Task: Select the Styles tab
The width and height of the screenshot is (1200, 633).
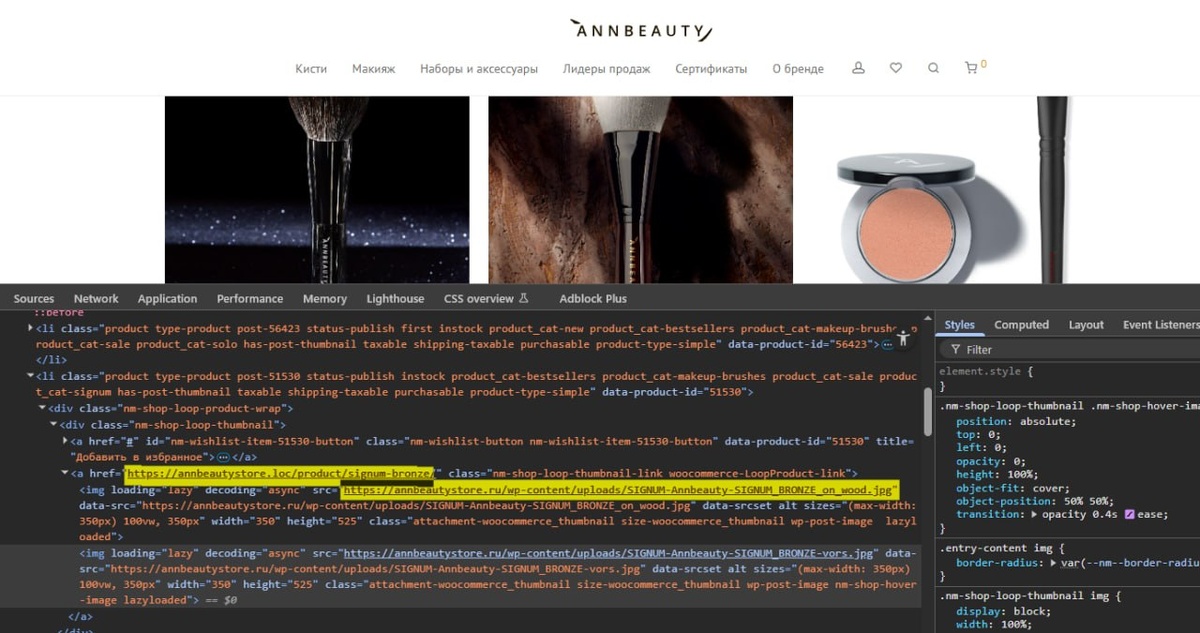Action: (x=960, y=325)
